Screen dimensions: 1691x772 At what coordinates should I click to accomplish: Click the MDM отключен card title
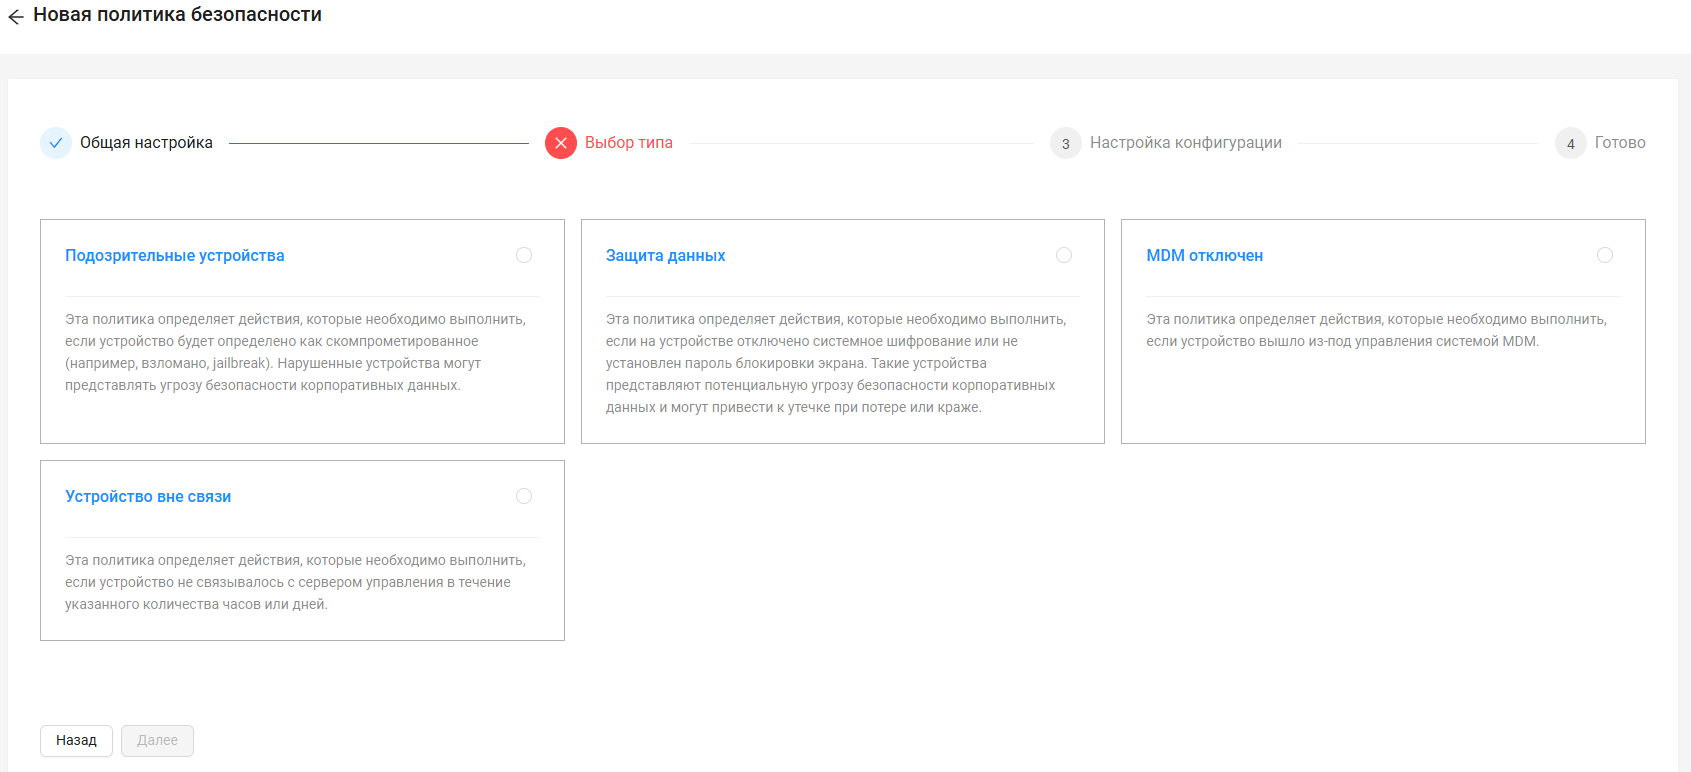pyautogui.click(x=1204, y=256)
